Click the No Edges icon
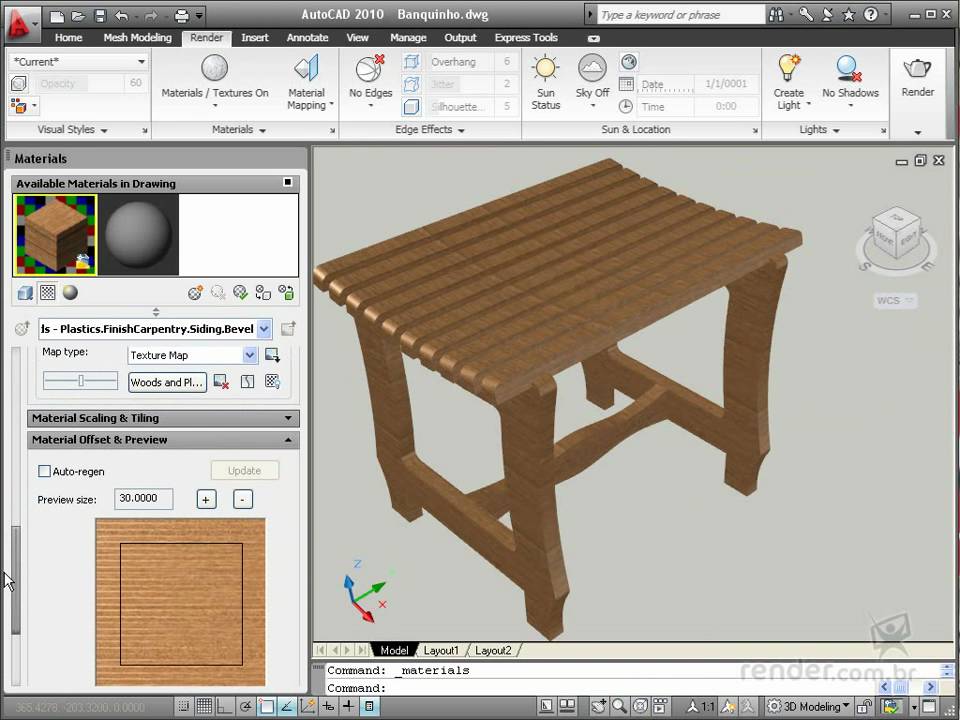The height and width of the screenshot is (720, 960). click(x=370, y=70)
